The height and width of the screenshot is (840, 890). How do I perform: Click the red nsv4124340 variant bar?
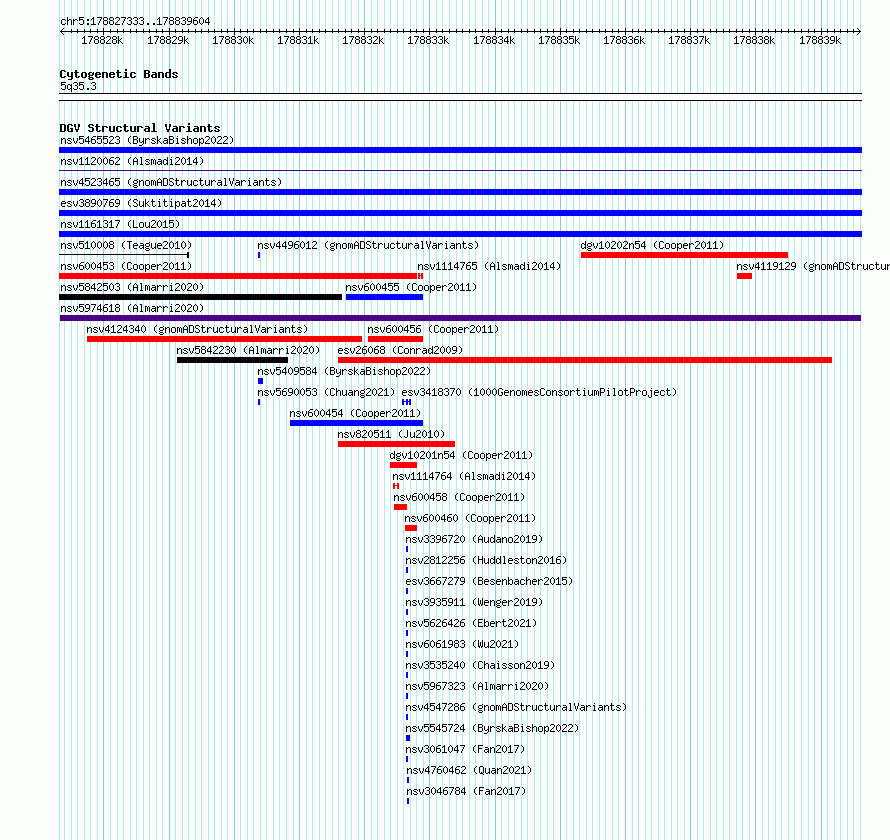[x=224, y=339]
